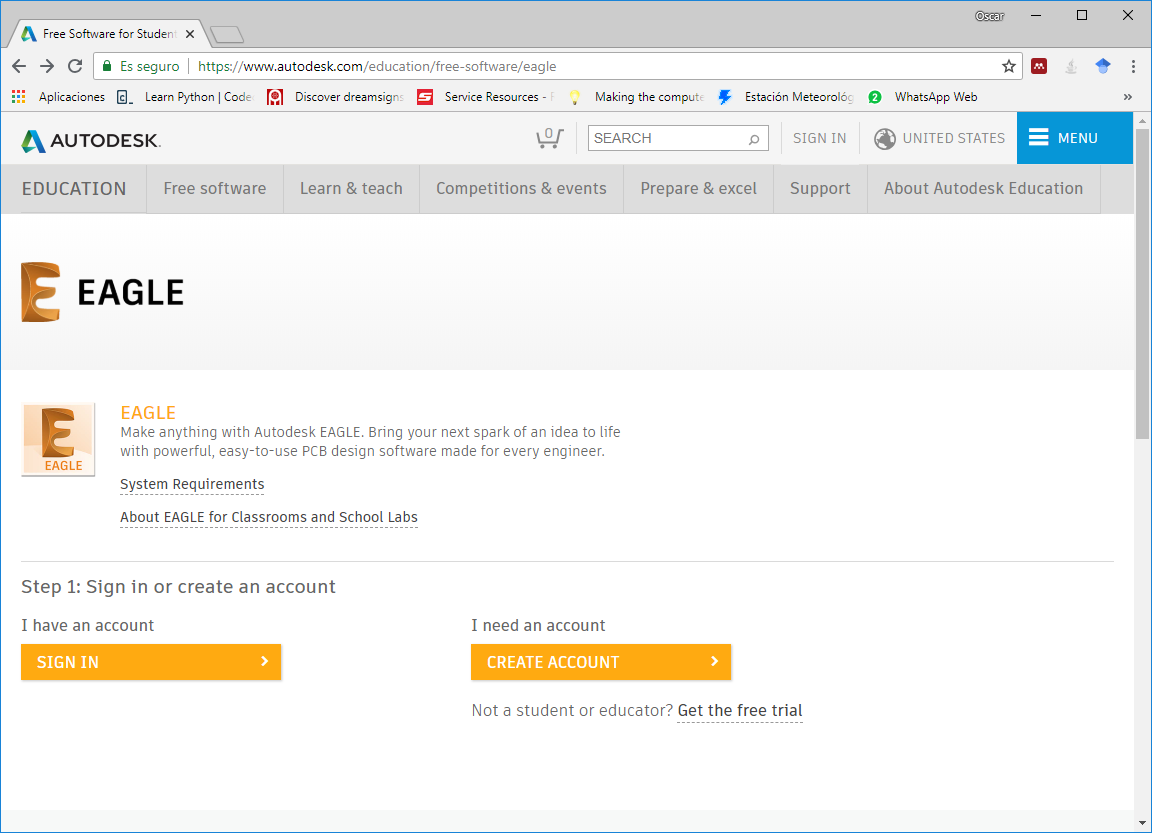Click the Autodesk logo
Viewport: 1152px width, 833px height.
pyautogui.click(x=91, y=140)
